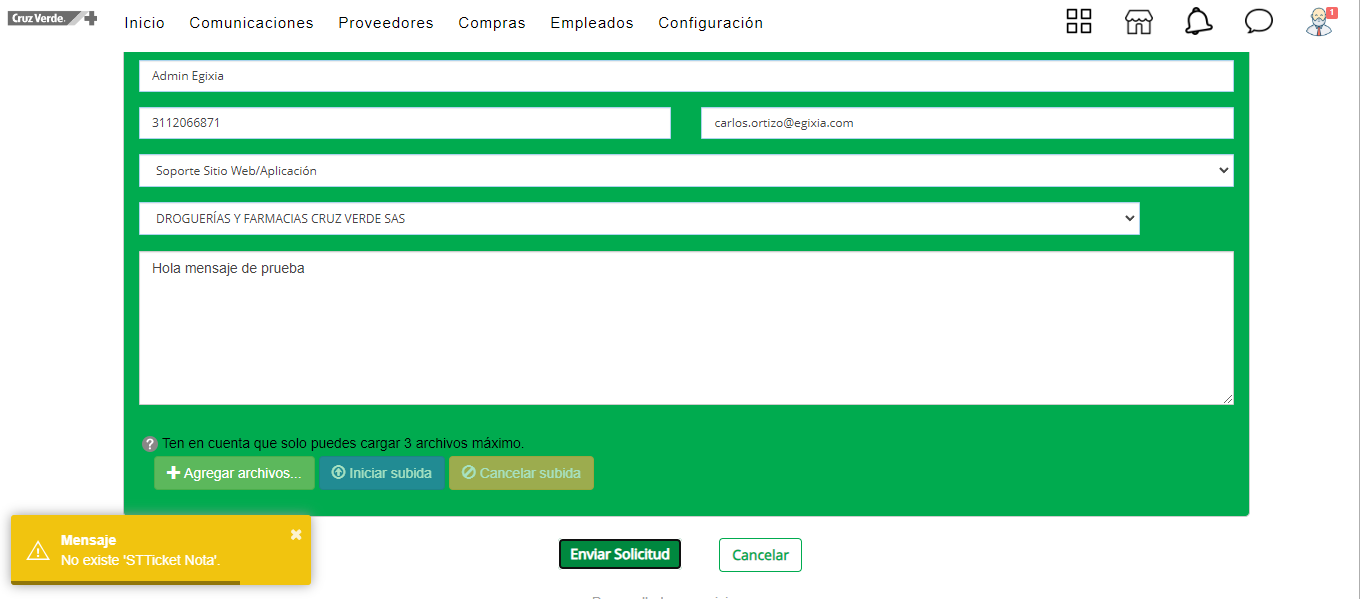Screen dimensions: 1360x599
Task: Open the notifications bell
Action: (1198, 22)
